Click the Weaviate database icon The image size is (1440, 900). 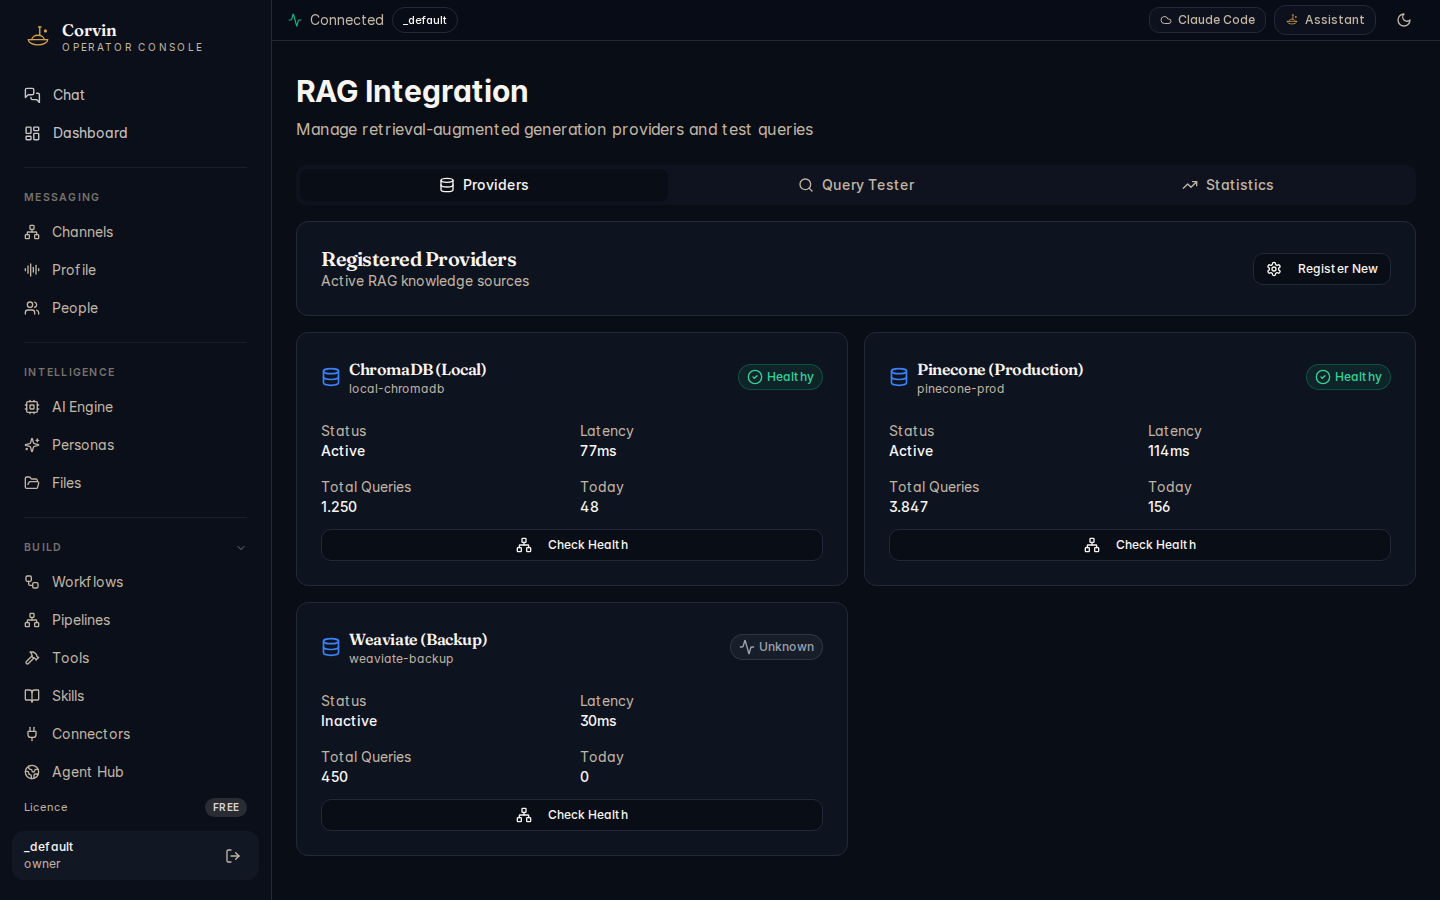click(331, 647)
